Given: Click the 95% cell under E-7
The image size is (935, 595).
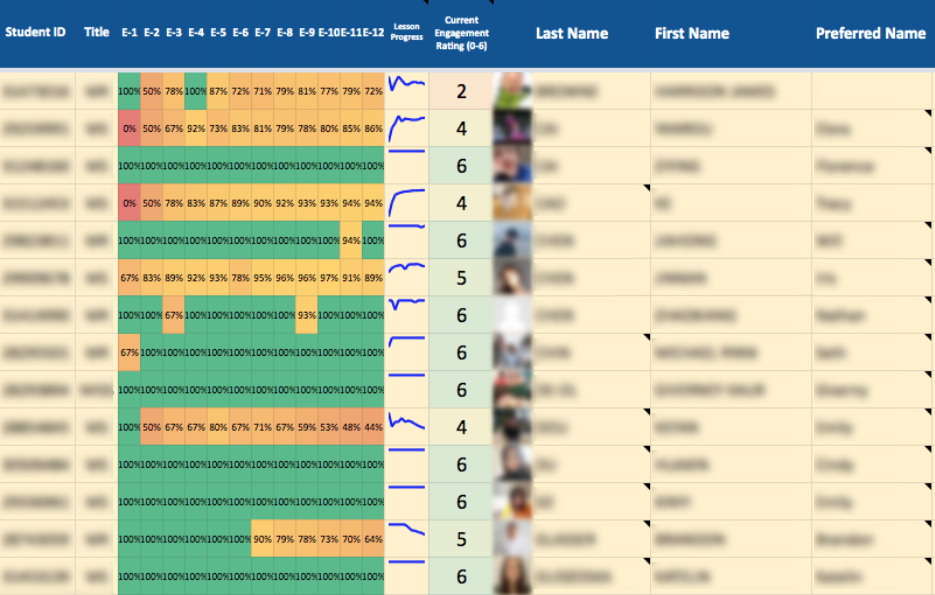Looking at the screenshot, I should pos(262,278).
